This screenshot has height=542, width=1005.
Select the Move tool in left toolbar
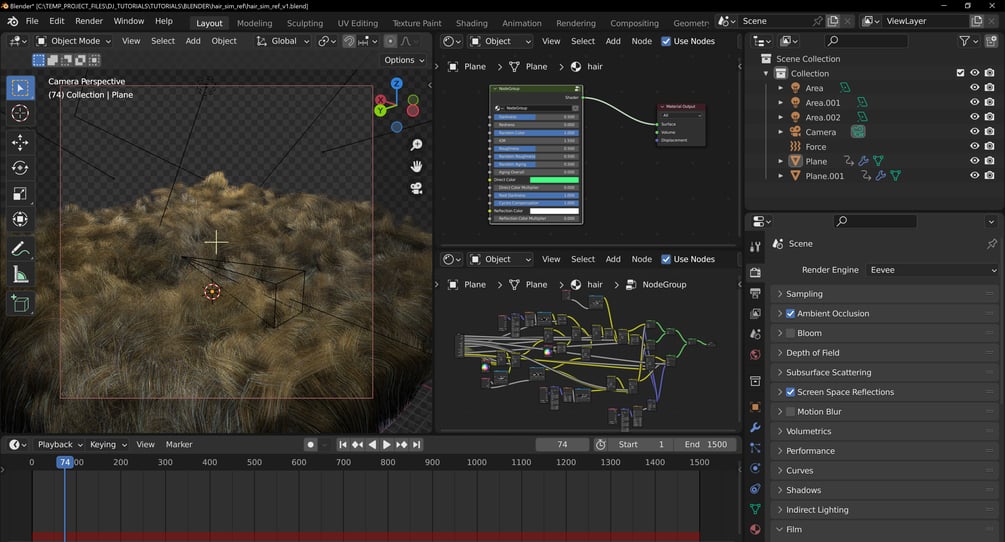click(x=20, y=142)
